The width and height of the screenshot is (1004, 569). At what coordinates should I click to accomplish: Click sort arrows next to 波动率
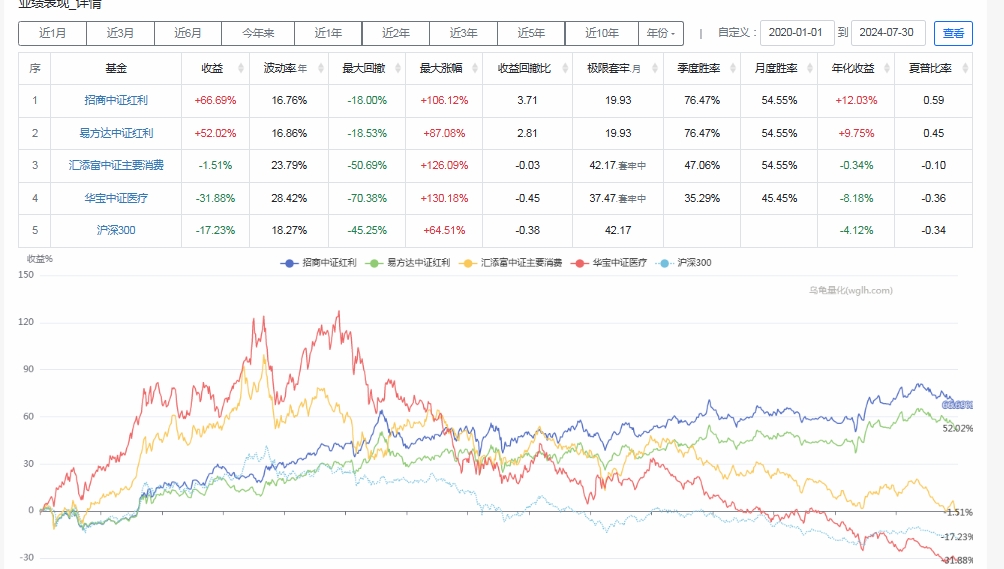coord(319,69)
